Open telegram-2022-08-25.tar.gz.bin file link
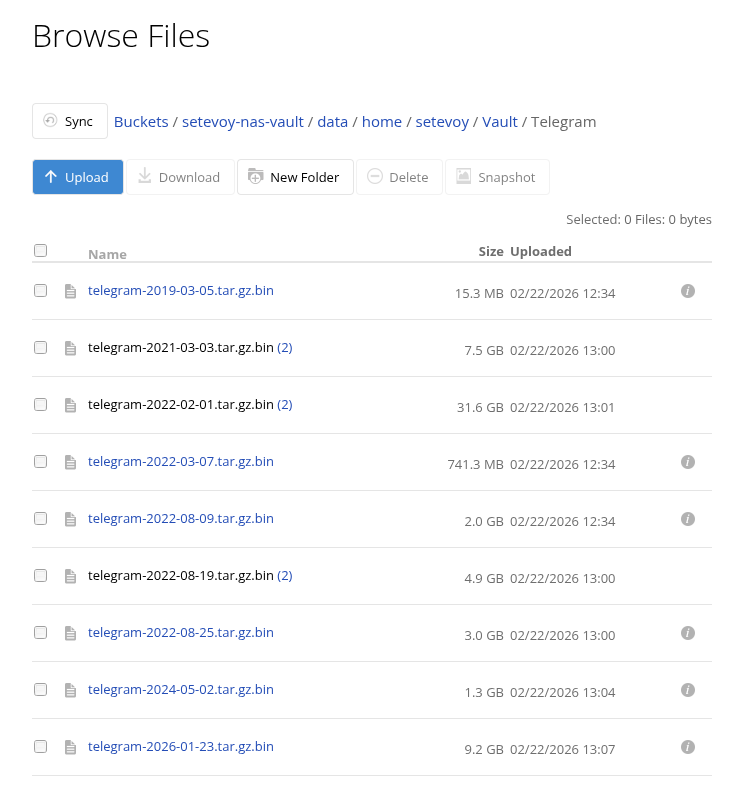Viewport: 741px width, 805px height. (180, 633)
